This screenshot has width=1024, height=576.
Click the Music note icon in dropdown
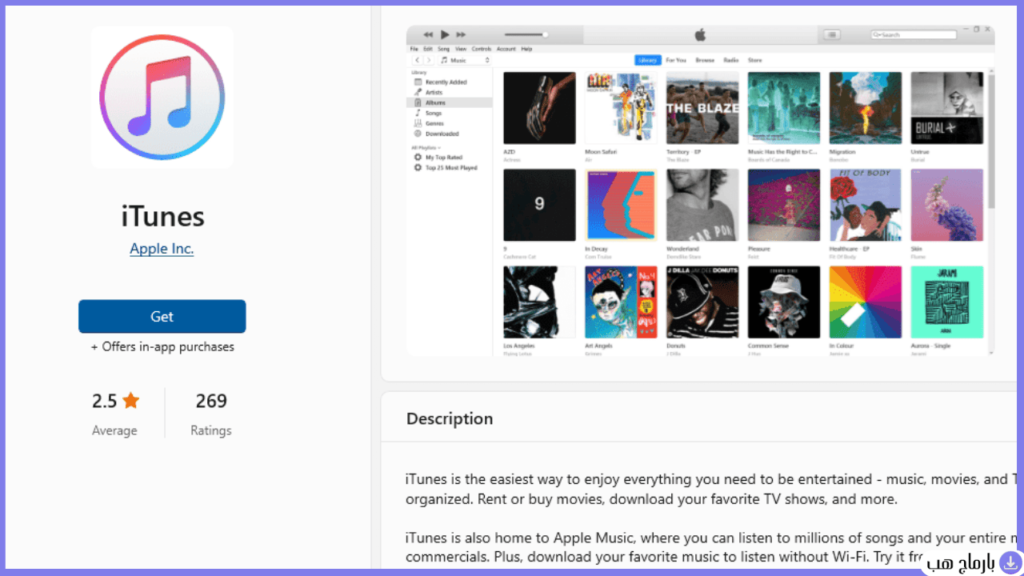pyautogui.click(x=444, y=60)
